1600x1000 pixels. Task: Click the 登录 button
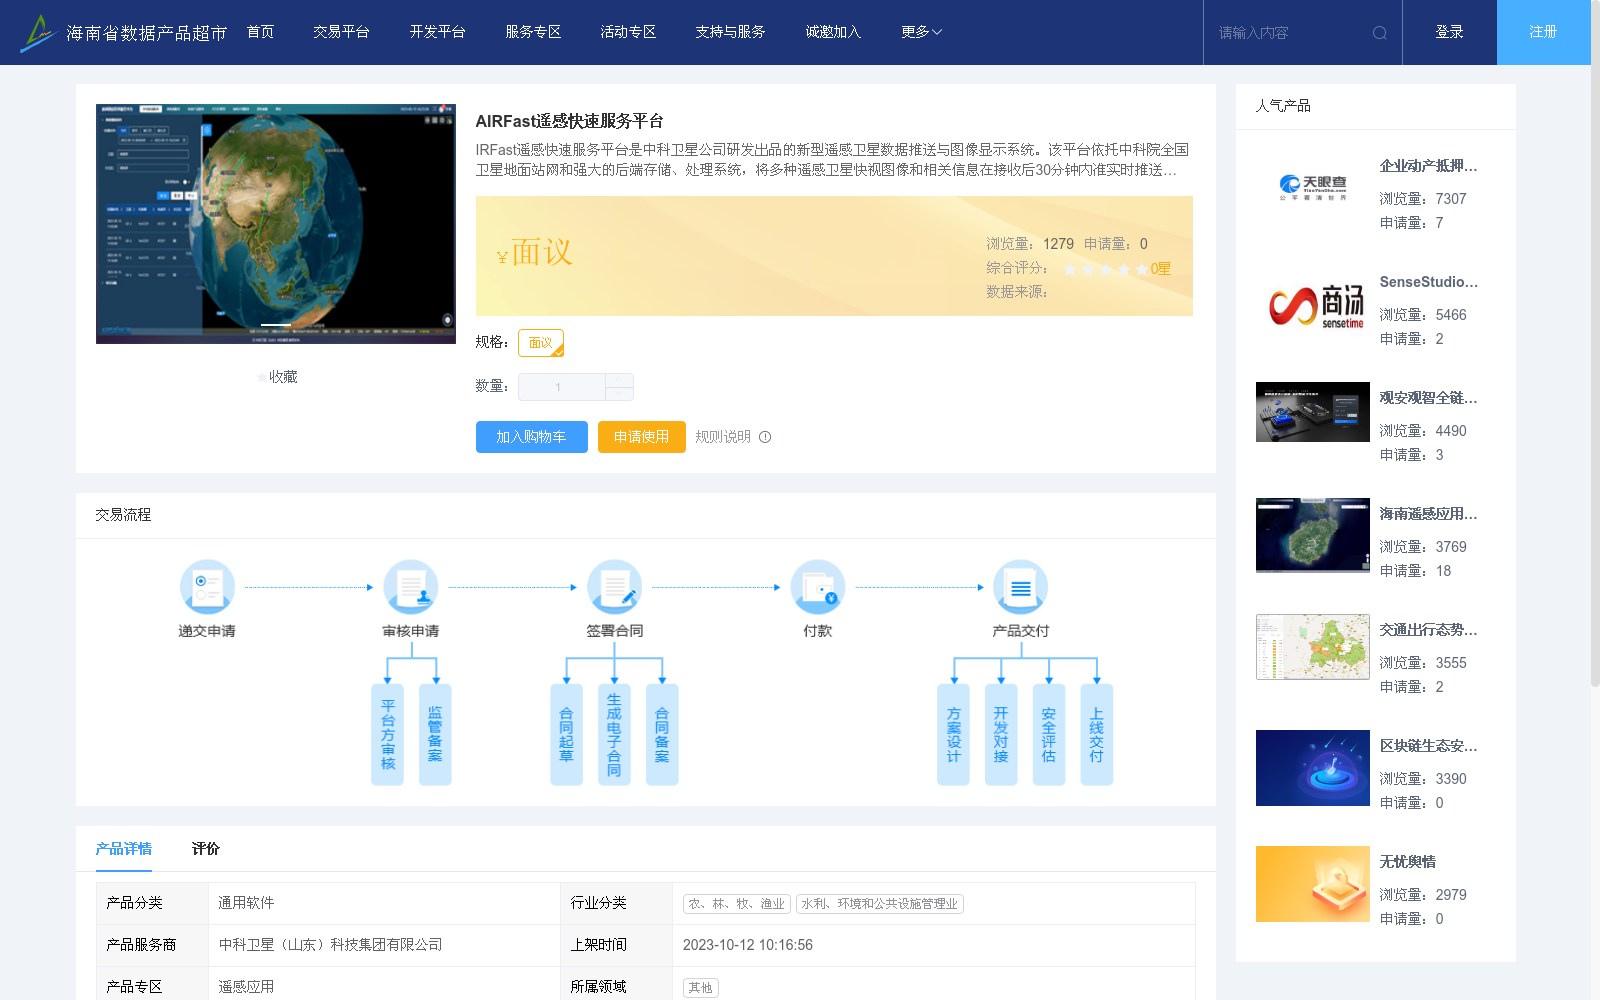pos(1450,32)
